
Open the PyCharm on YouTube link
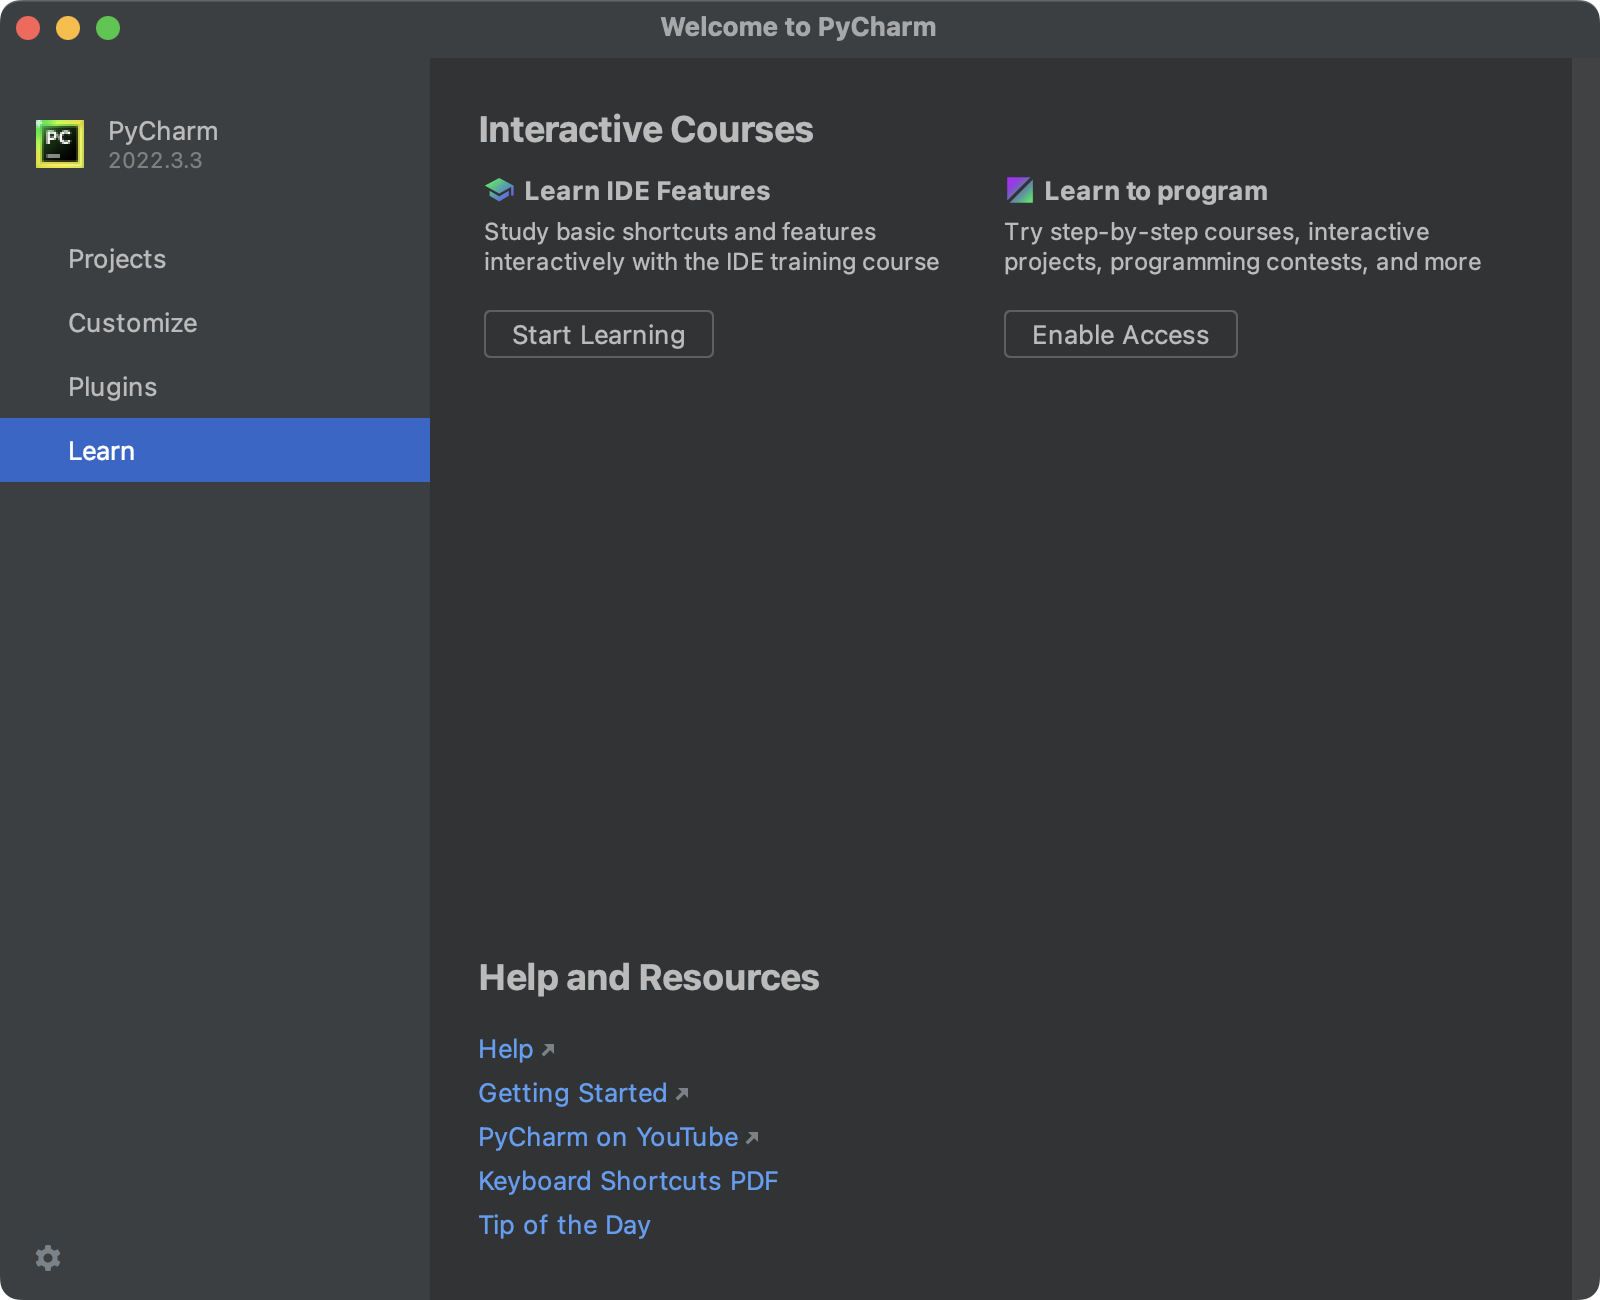[608, 1137]
